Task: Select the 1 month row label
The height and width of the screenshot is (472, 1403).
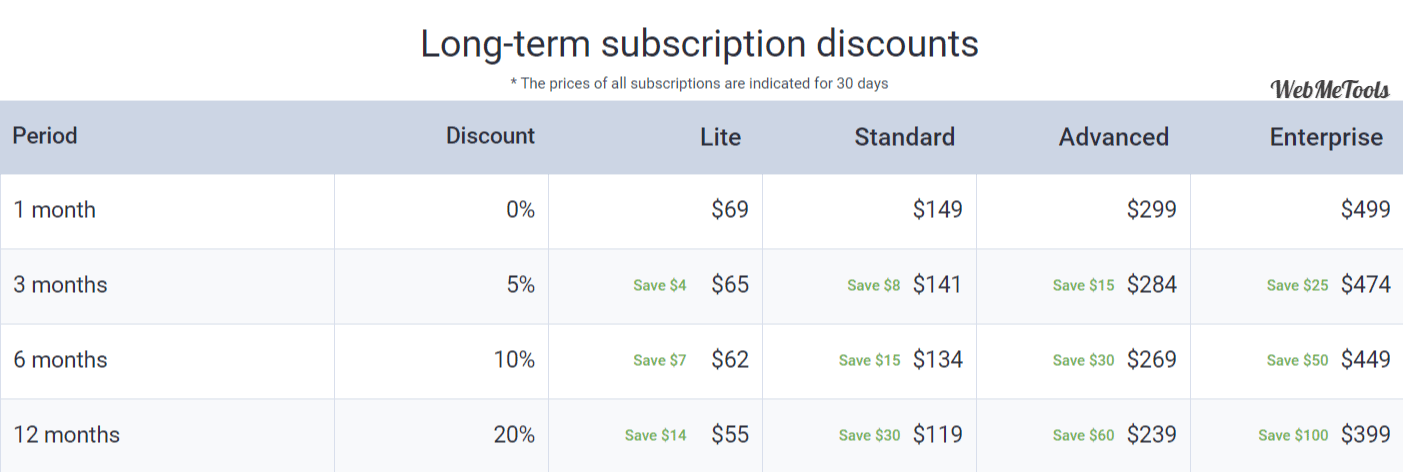Action: pos(55,210)
